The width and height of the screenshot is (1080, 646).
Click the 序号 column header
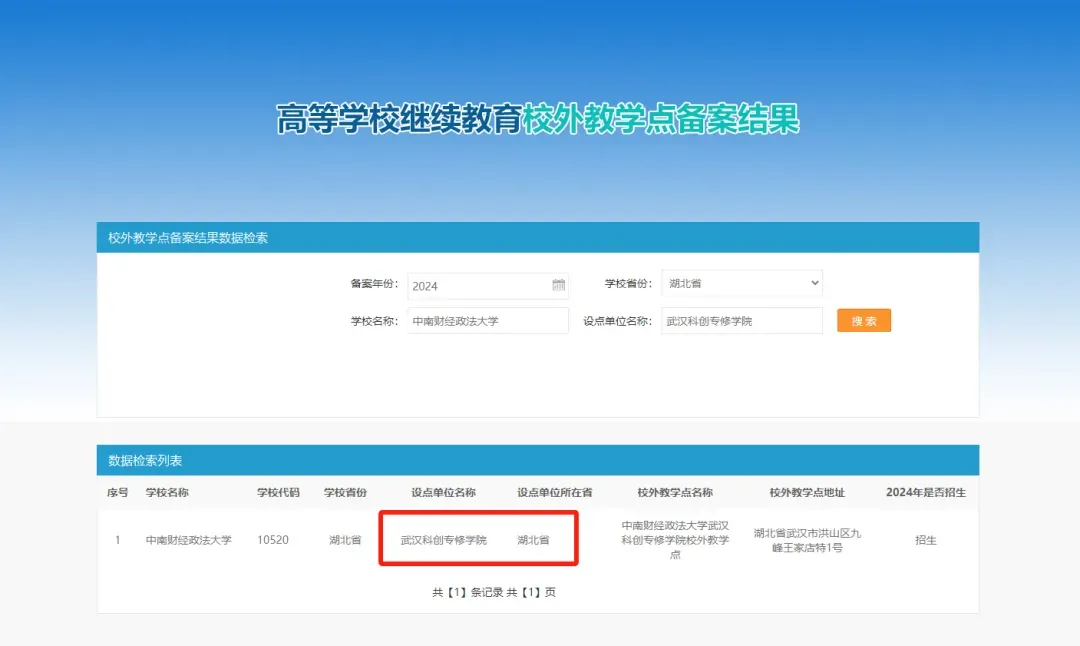click(117, 492)
